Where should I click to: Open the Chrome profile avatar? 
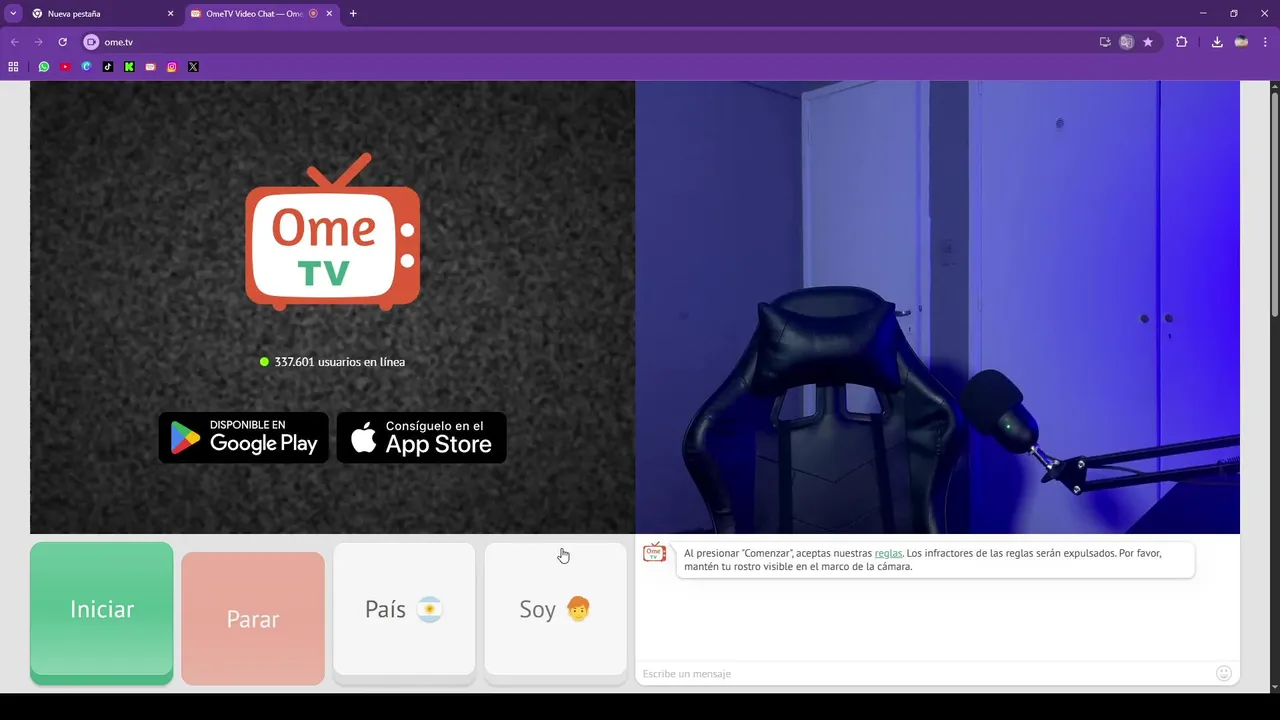[x=1241, y=42]
